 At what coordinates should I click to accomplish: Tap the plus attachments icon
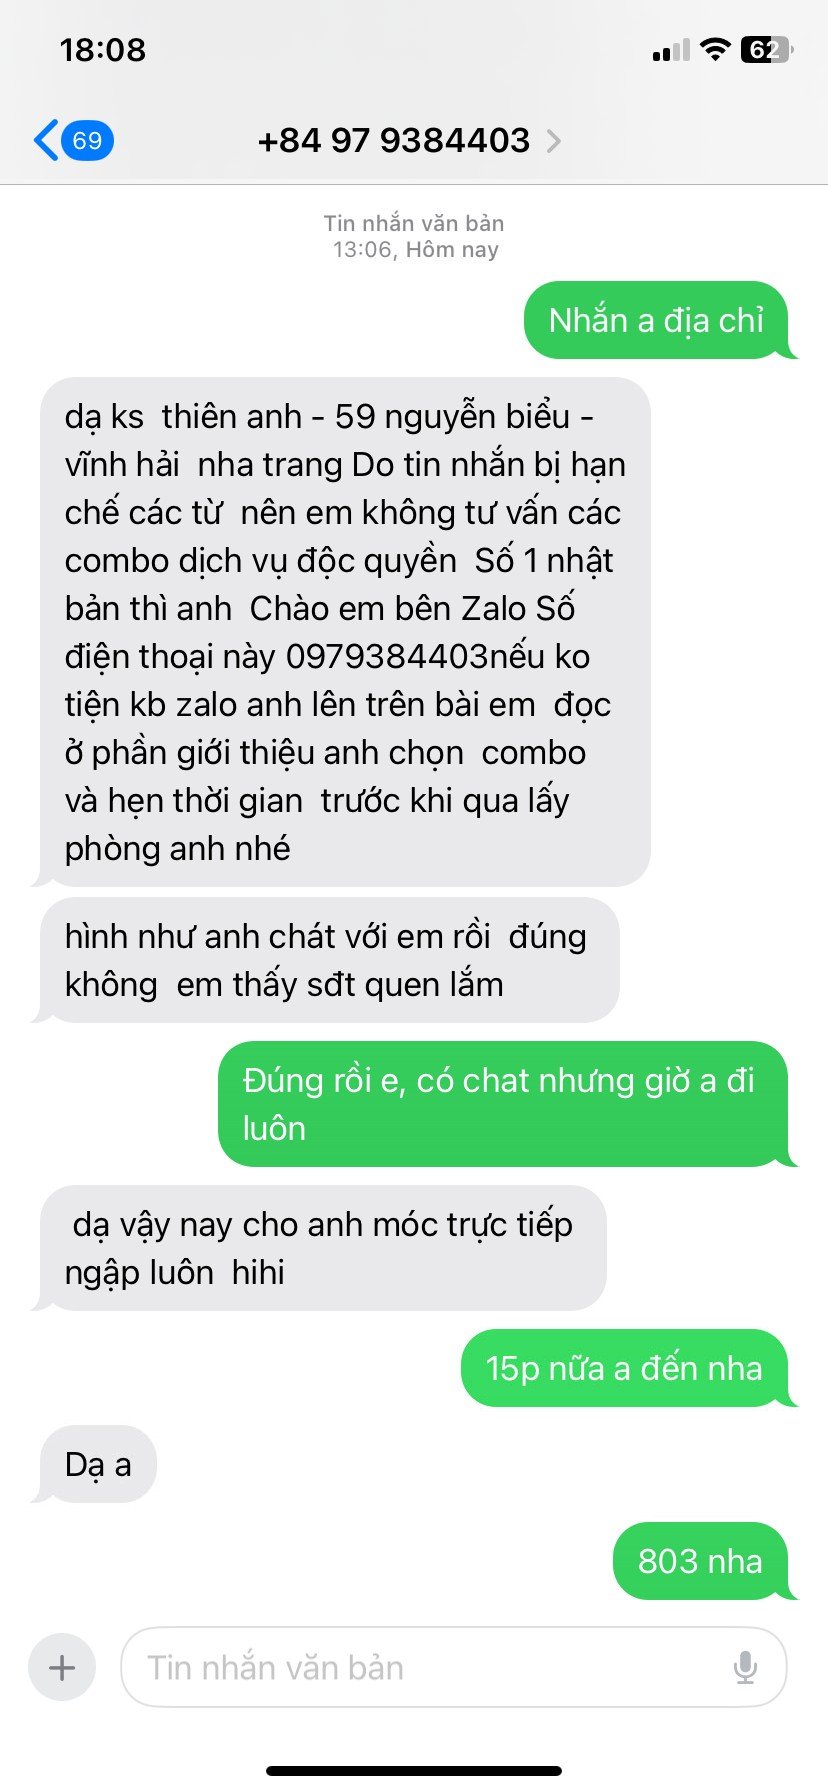pyautogui.click(x=62, y=1667)
